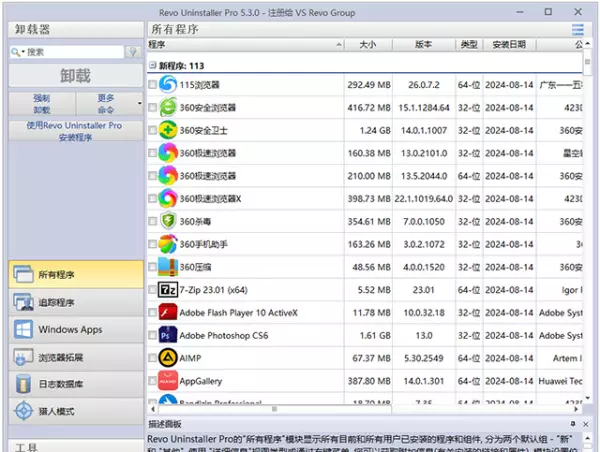Sort by 大小 column header
600x452 pixels.
(x=368, y=45)
